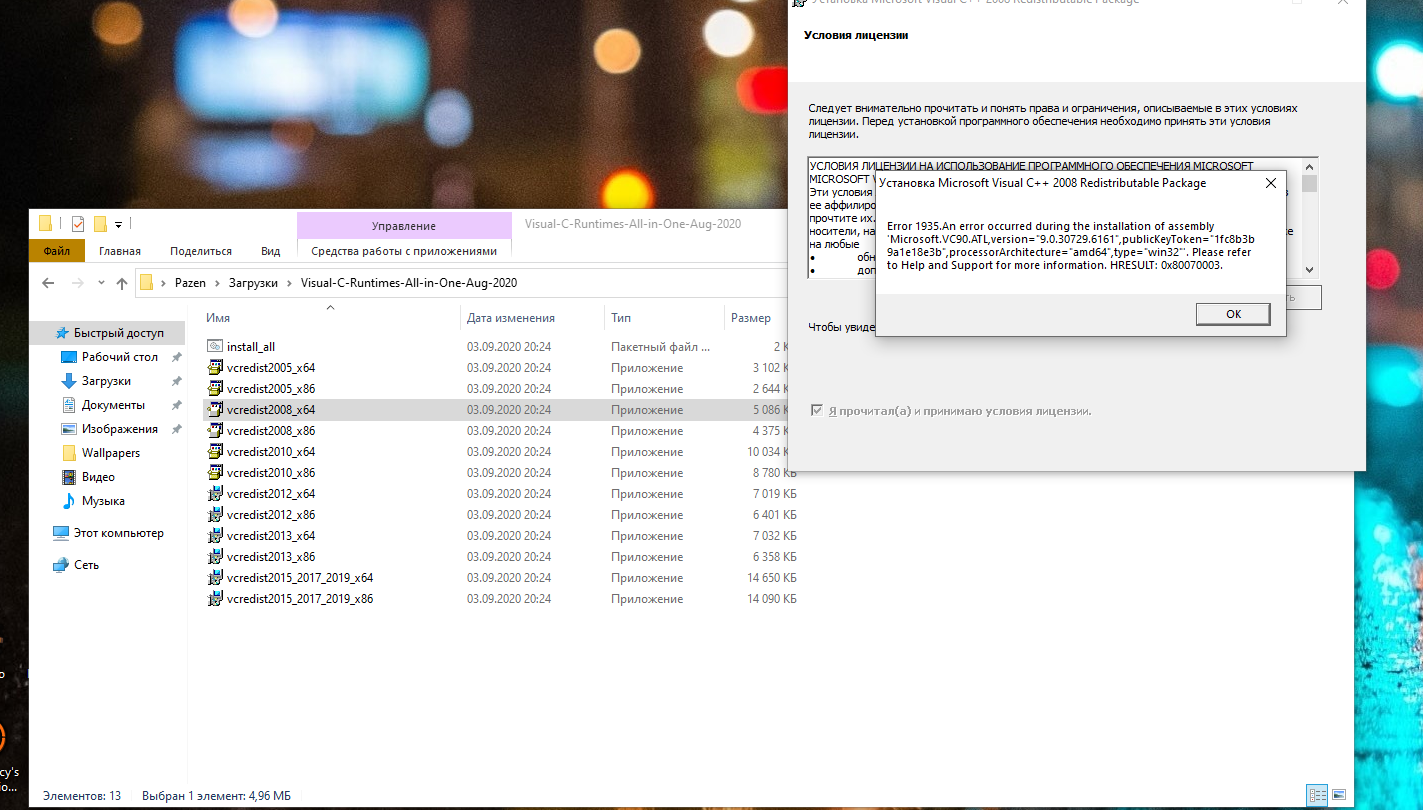Select Быстрый доступ in navigation pane
1423x810 pixels.
(109, 333)
